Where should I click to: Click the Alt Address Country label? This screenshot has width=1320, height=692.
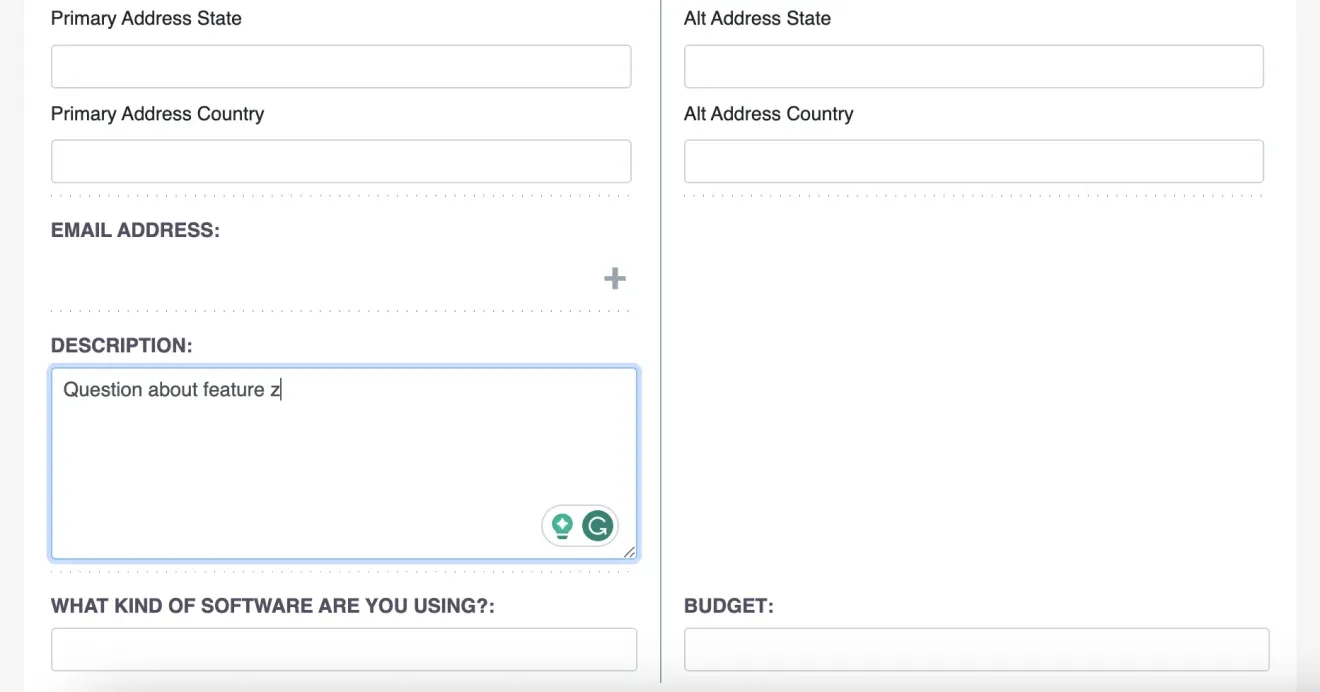[768, 113]
